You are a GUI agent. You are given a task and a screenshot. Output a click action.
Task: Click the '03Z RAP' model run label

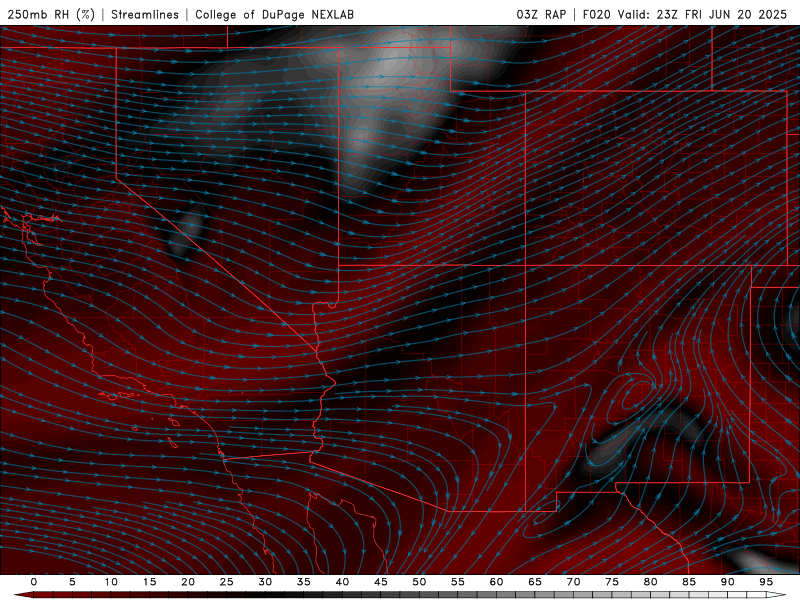click(x=541, y=14)
